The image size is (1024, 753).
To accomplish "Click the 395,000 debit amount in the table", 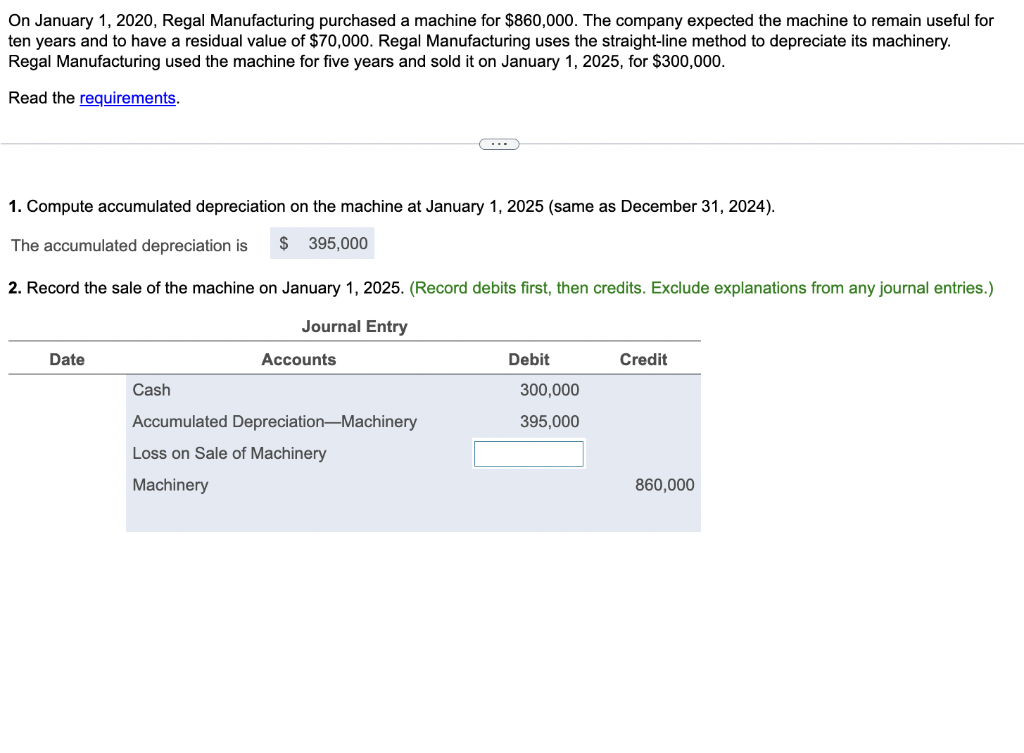I will [549, 421].
